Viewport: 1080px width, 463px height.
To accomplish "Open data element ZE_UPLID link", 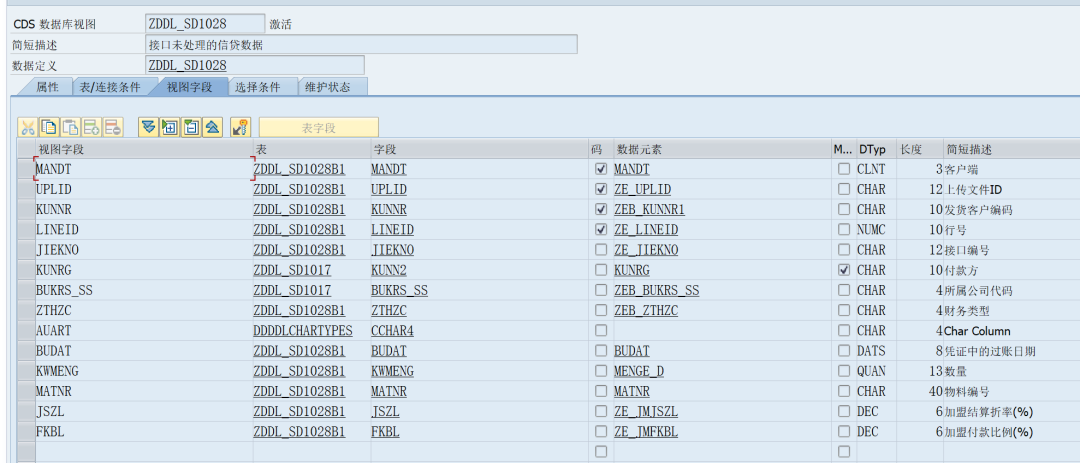I will [x=643, y=189].
